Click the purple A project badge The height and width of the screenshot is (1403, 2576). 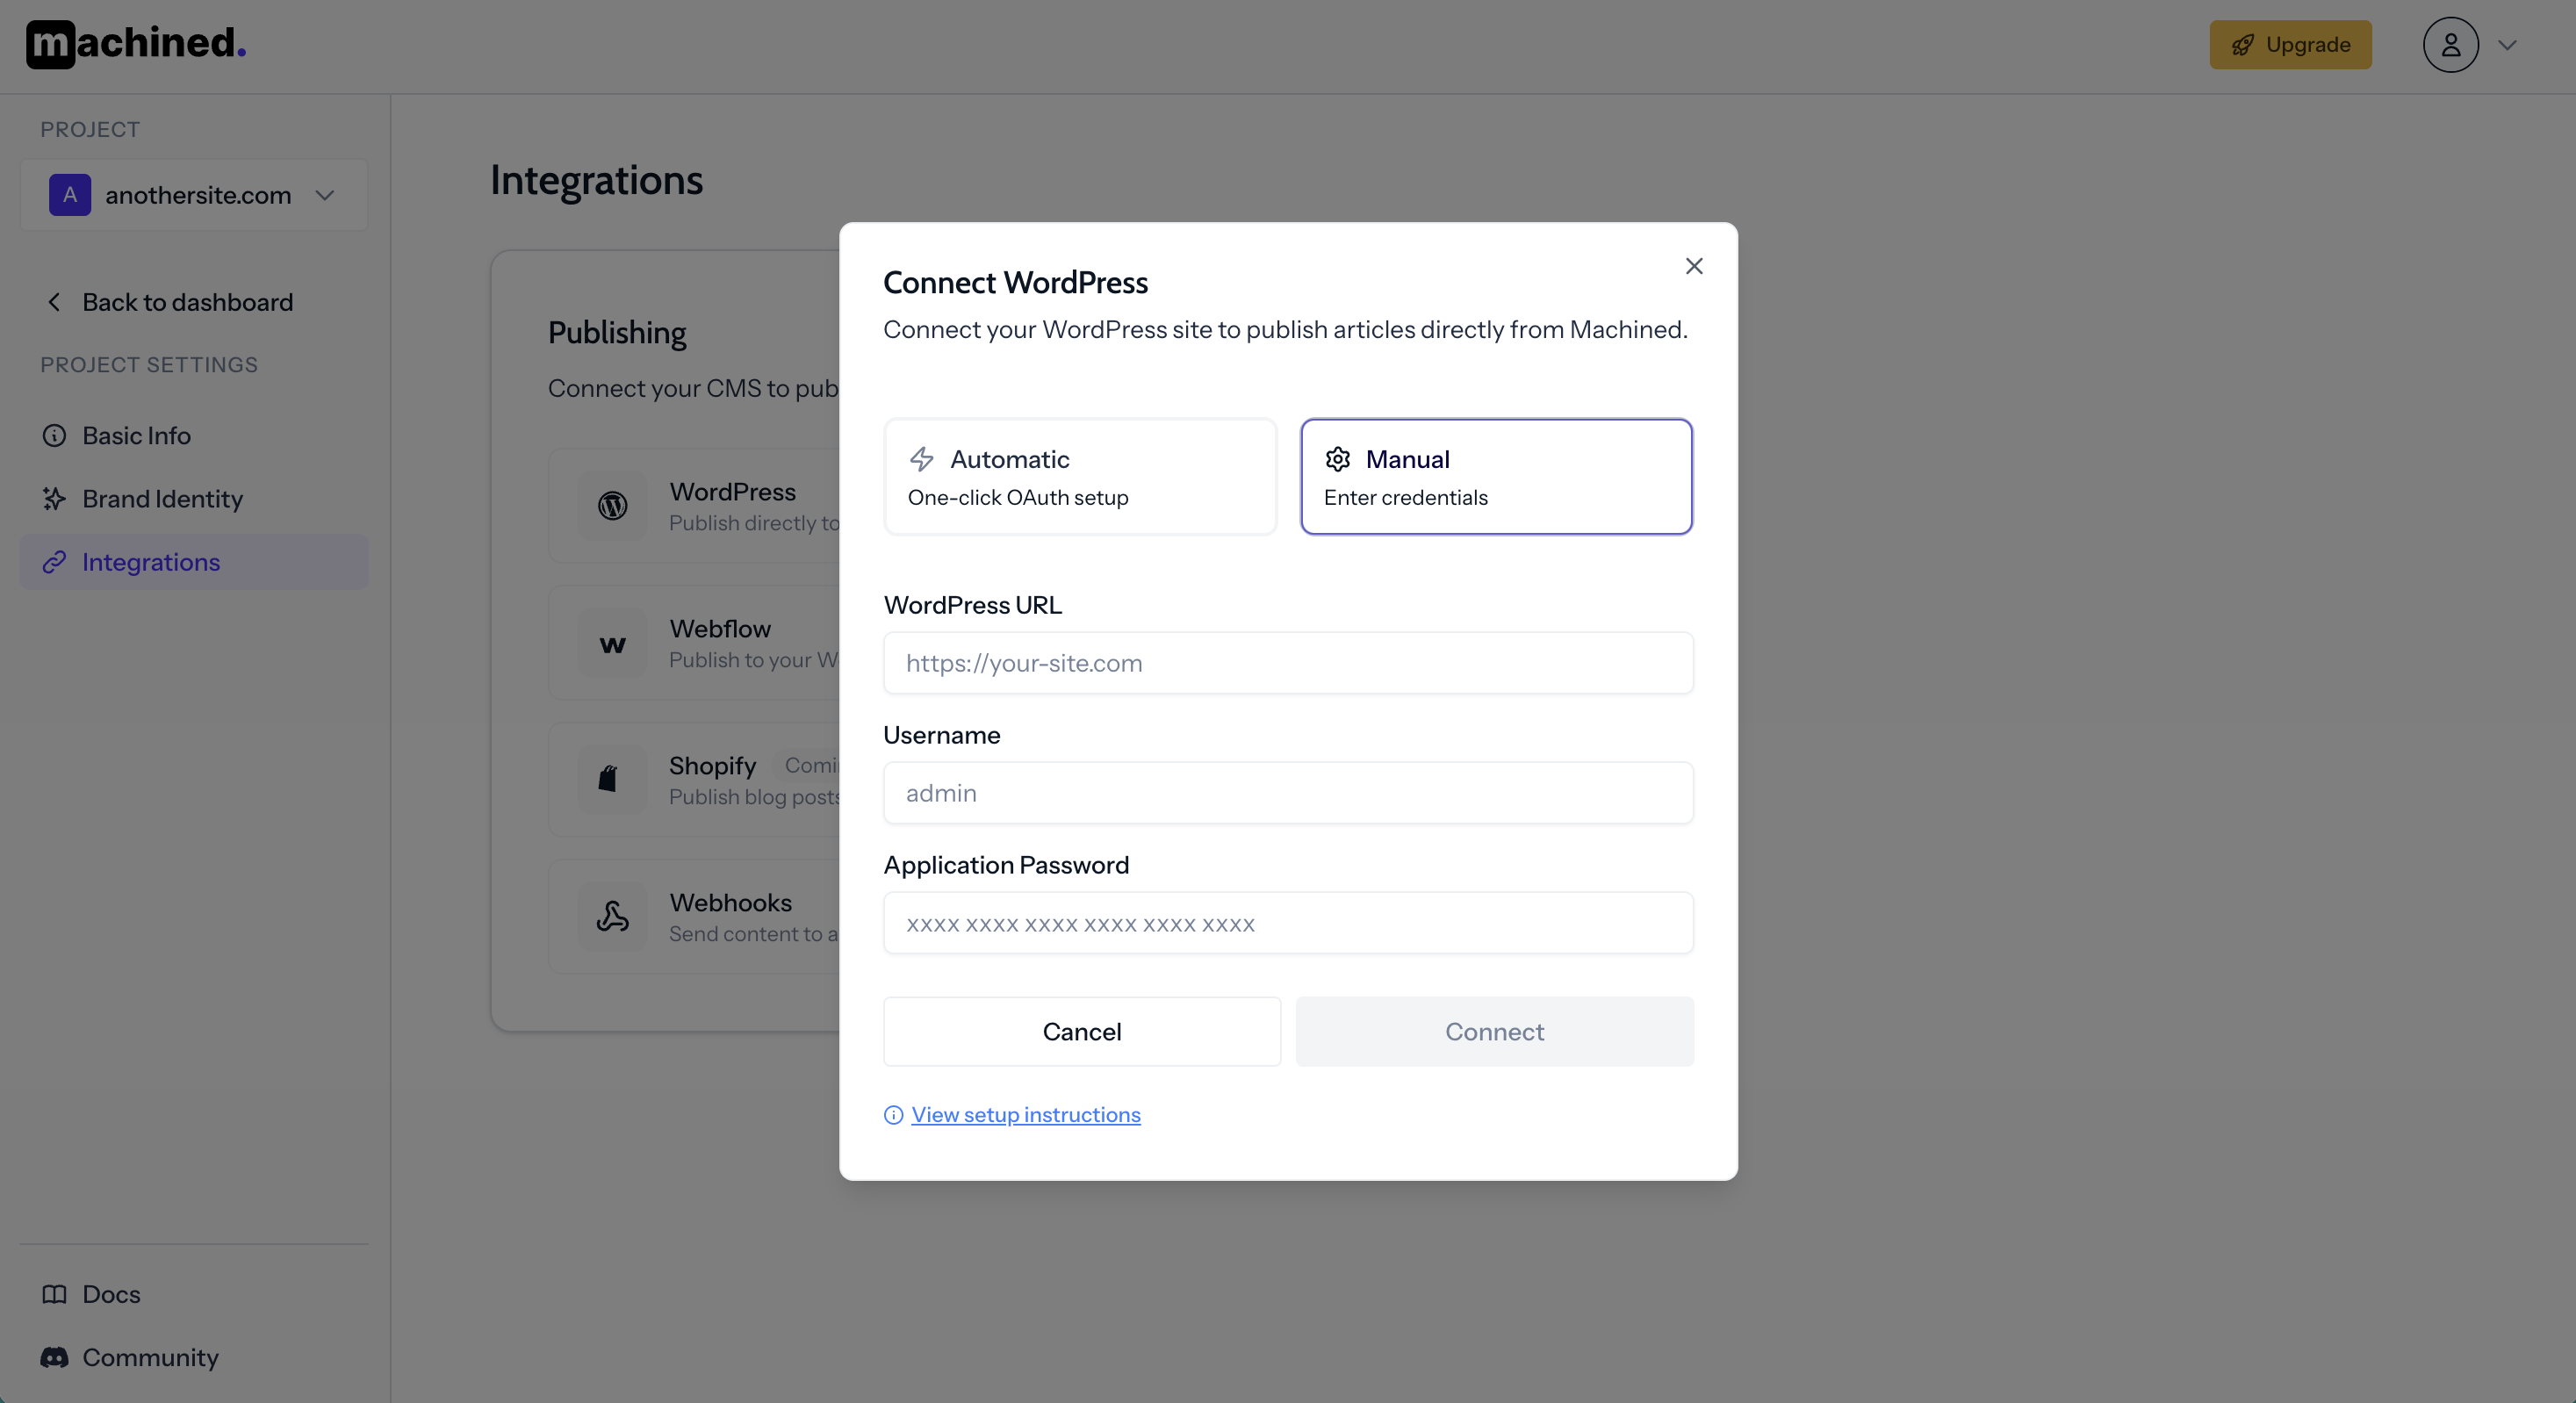point(70,195)
